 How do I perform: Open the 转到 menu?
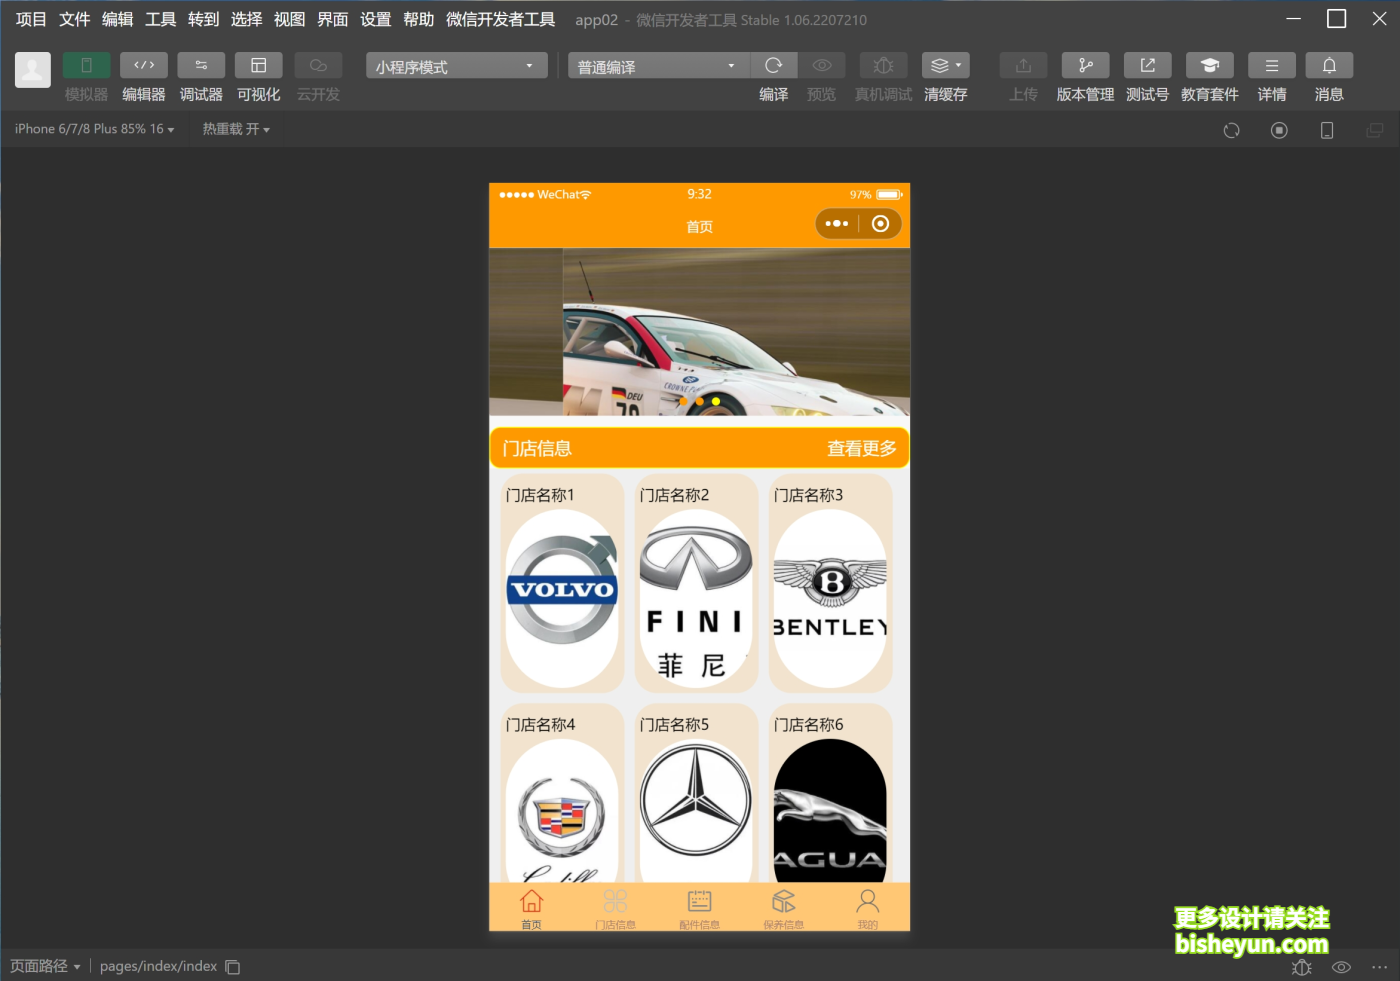click(203, 19)
